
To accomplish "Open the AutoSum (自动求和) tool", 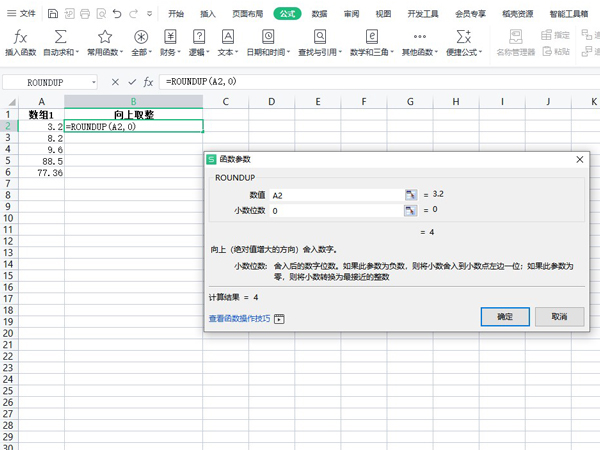I will (x=60, y=37).
